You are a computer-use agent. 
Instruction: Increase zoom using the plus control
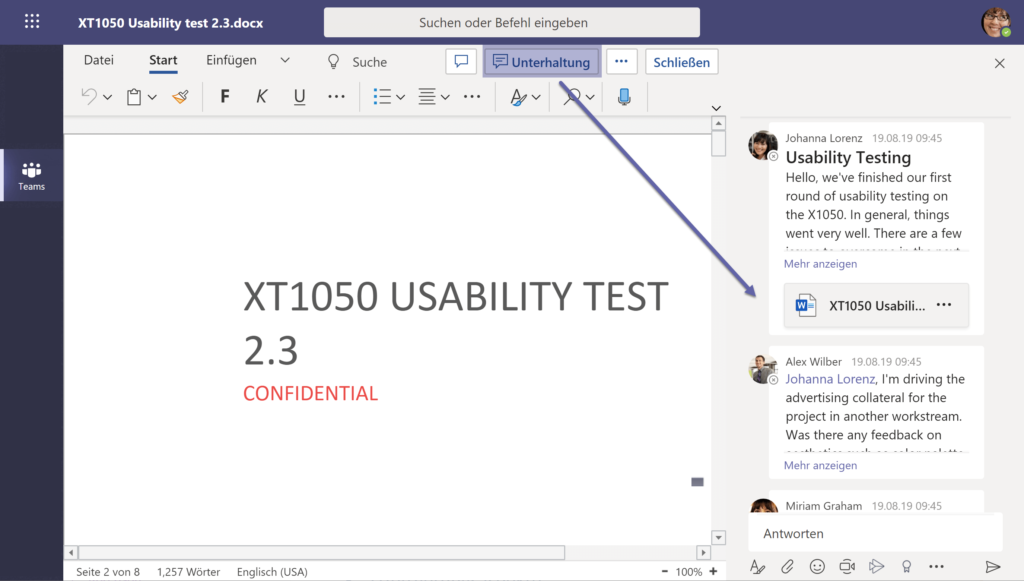coord(711,571)
